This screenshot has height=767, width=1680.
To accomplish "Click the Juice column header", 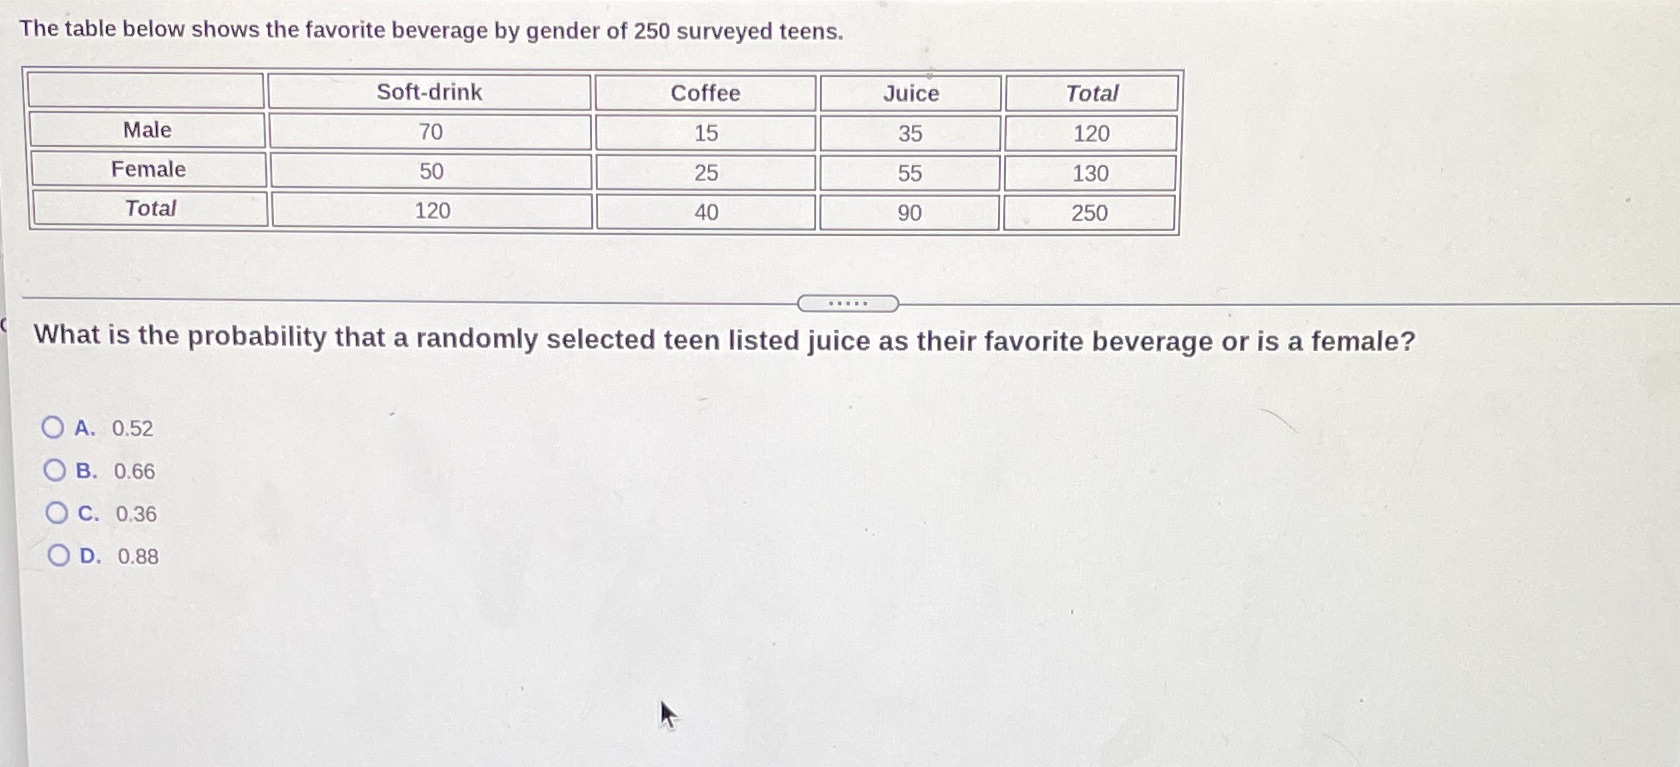I will [x=911, y=92].
